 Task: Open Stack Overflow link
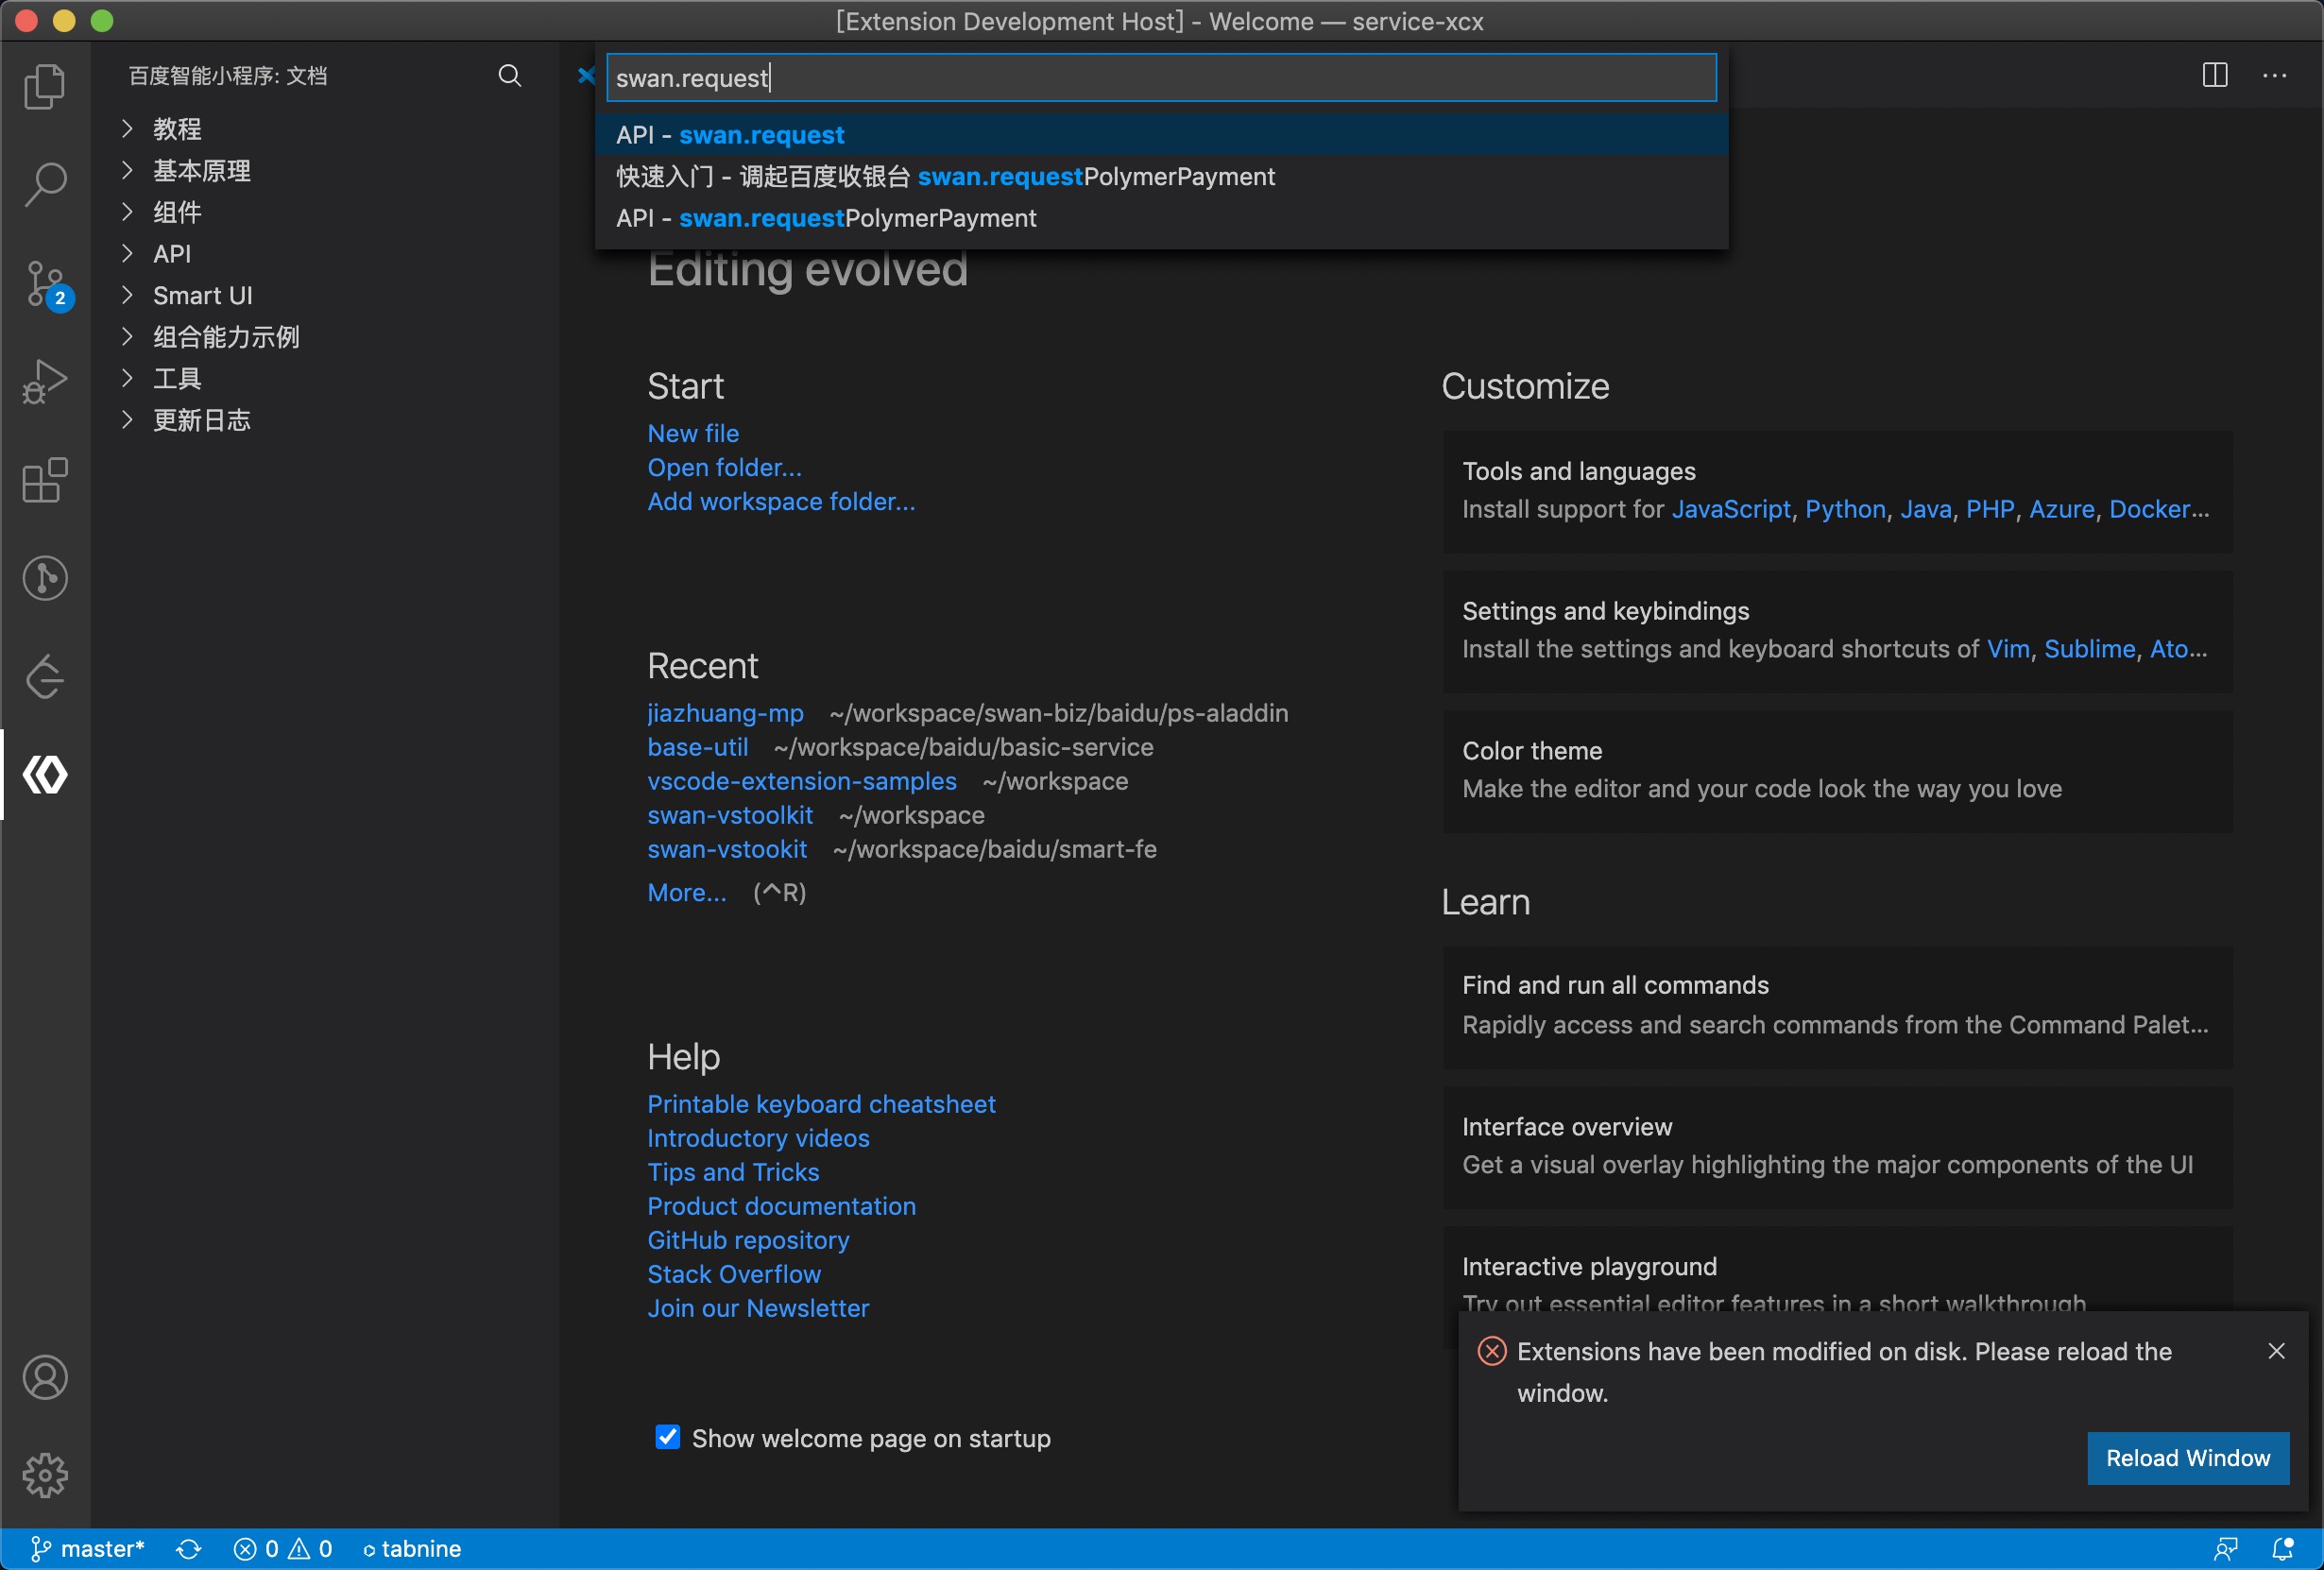click(734, 1274)
